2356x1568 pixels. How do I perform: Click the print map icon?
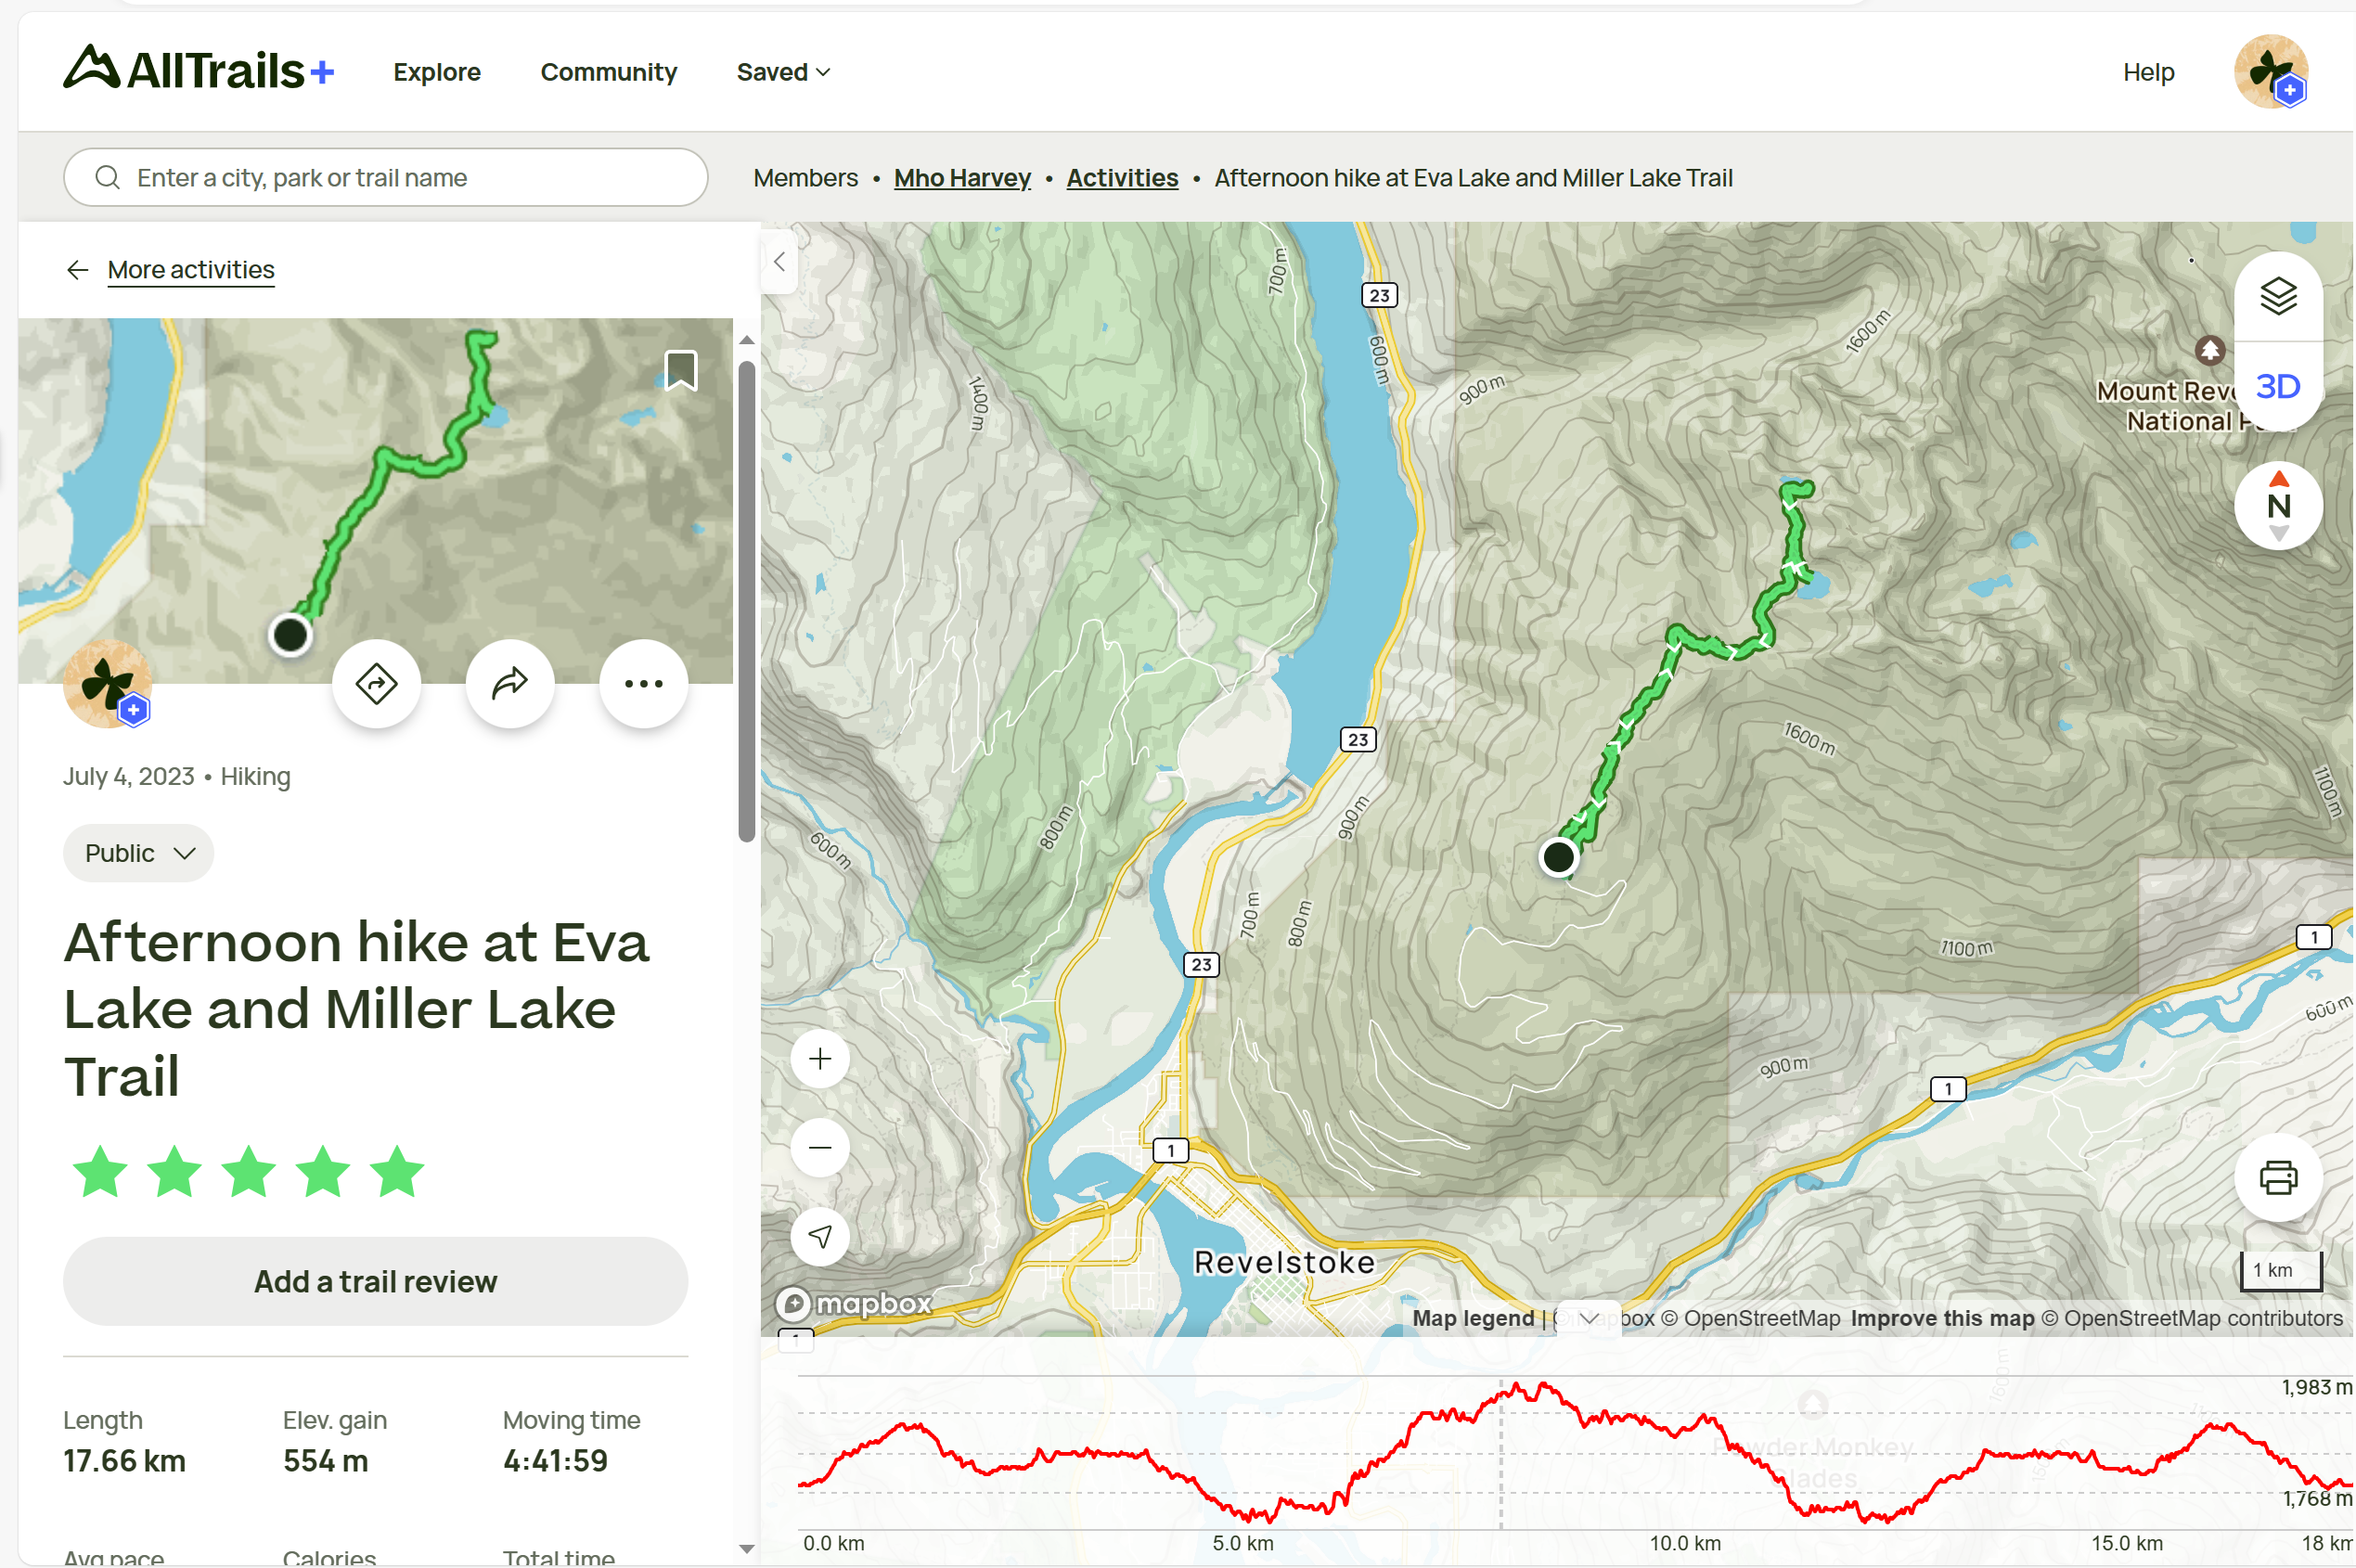2279,1178
